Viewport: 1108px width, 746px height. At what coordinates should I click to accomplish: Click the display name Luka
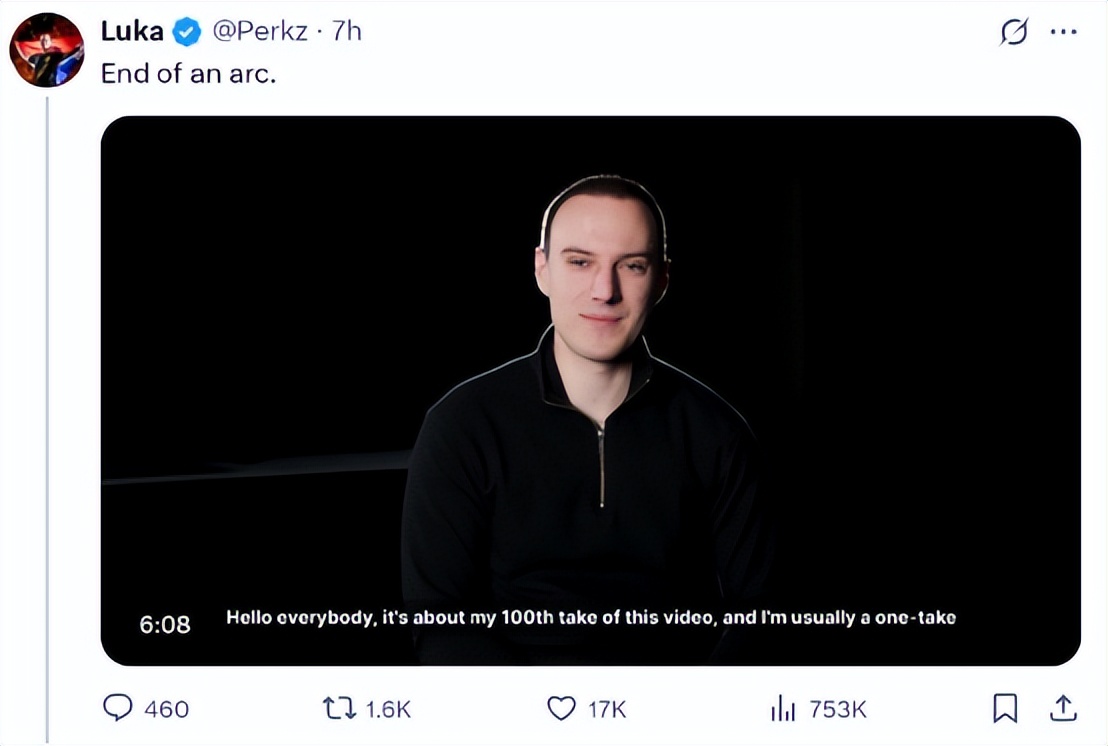point(132,32)
